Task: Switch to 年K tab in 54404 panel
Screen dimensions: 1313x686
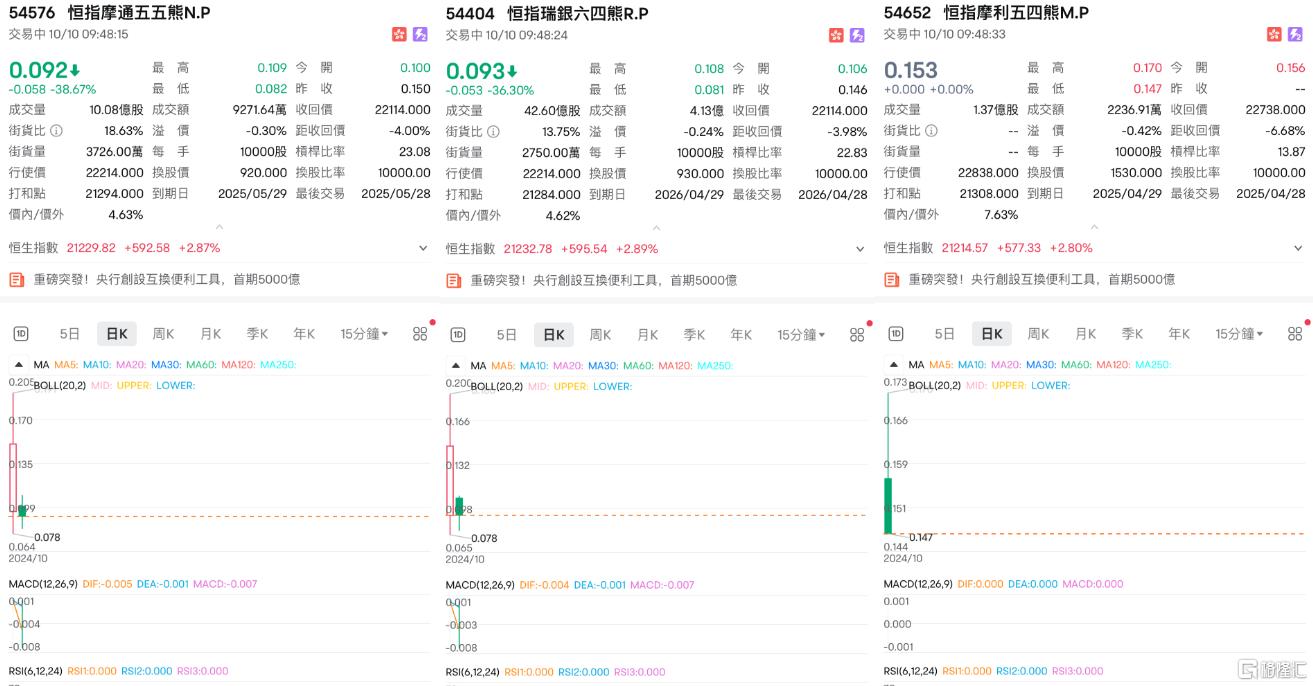Action: (x=741, y=334)
